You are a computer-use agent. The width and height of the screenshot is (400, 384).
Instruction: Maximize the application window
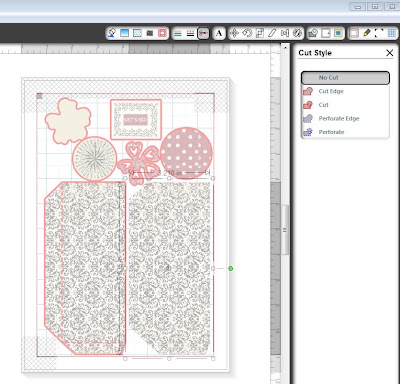375,7
